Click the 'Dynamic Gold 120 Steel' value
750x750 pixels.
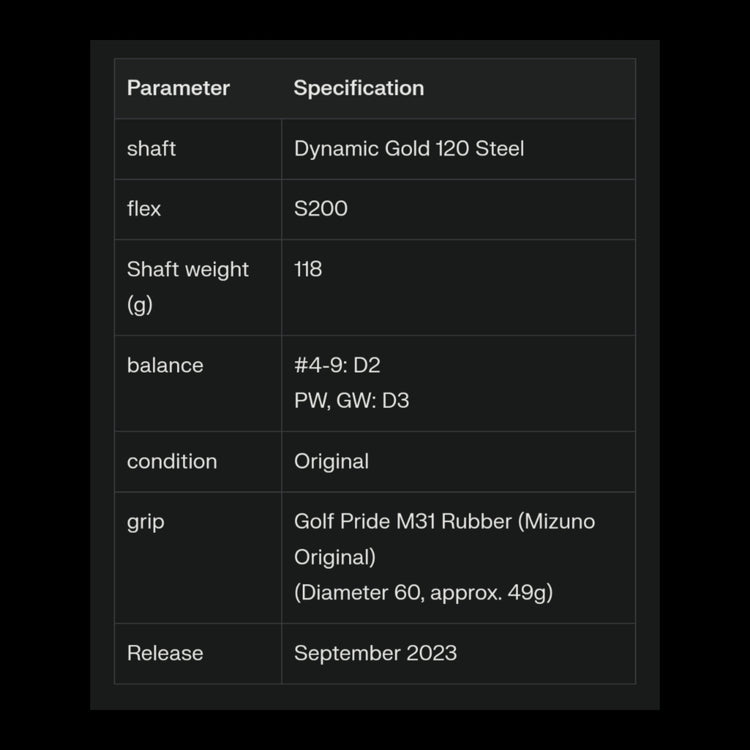click(408, 149)
